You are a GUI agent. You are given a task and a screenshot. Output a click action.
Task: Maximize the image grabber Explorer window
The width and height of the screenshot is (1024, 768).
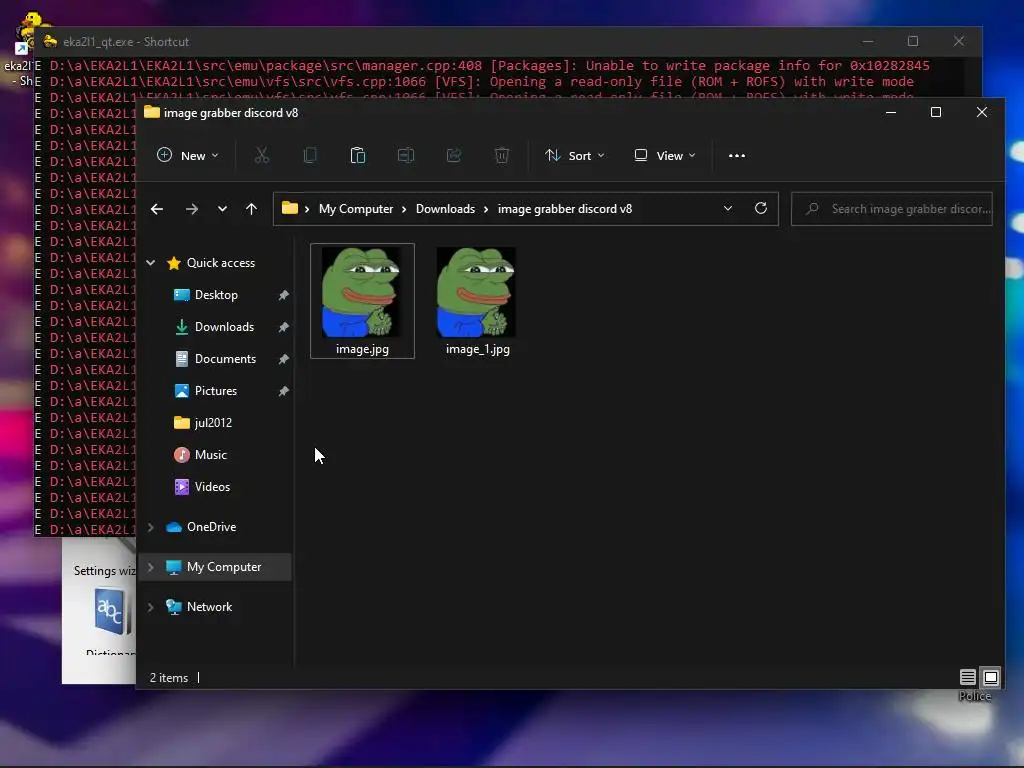point(936,112)
